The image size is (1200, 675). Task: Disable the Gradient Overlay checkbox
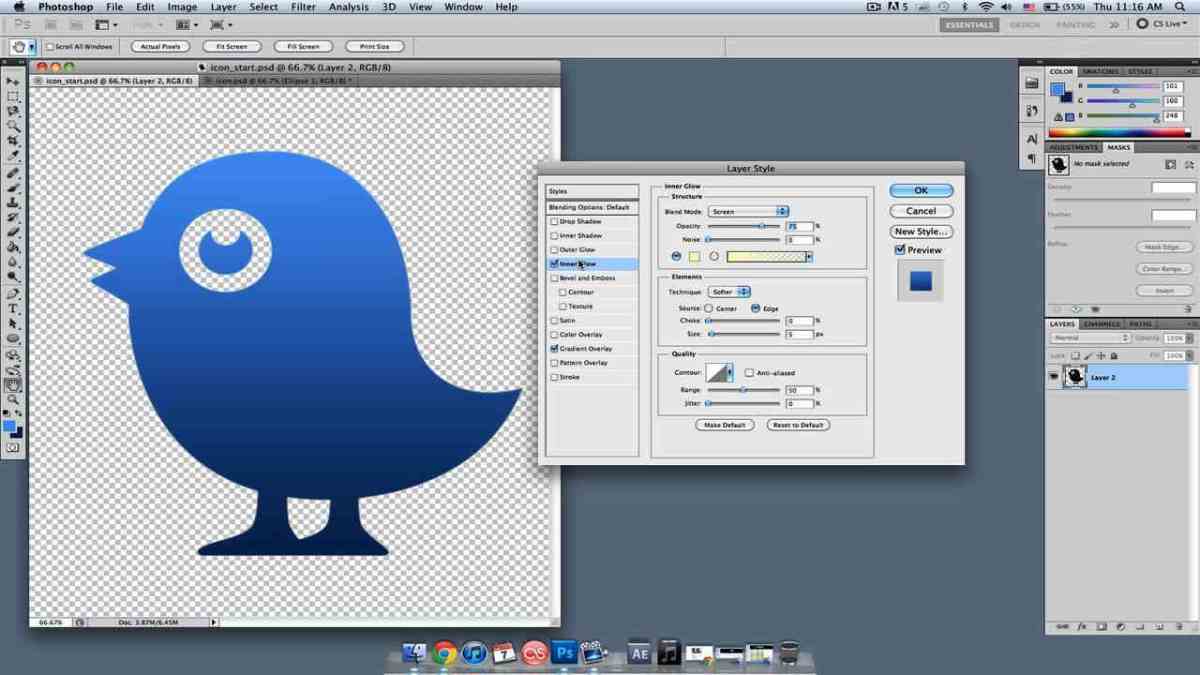[x=554, y=348]
